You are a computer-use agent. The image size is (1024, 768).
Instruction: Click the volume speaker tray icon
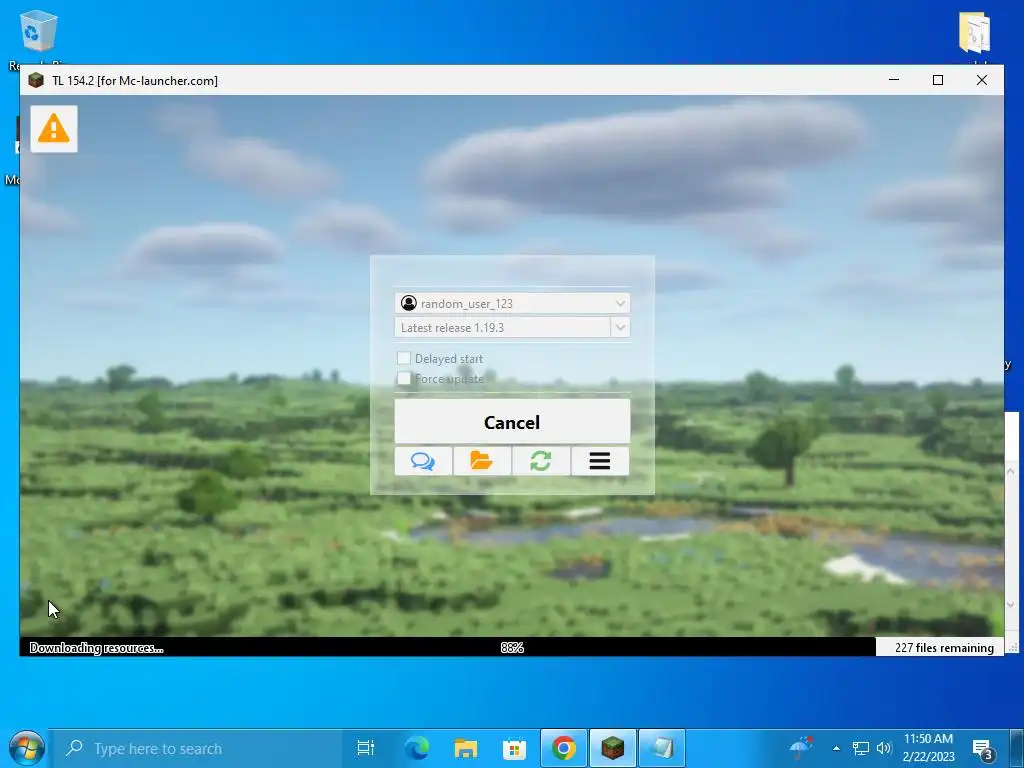pos(884,748)
